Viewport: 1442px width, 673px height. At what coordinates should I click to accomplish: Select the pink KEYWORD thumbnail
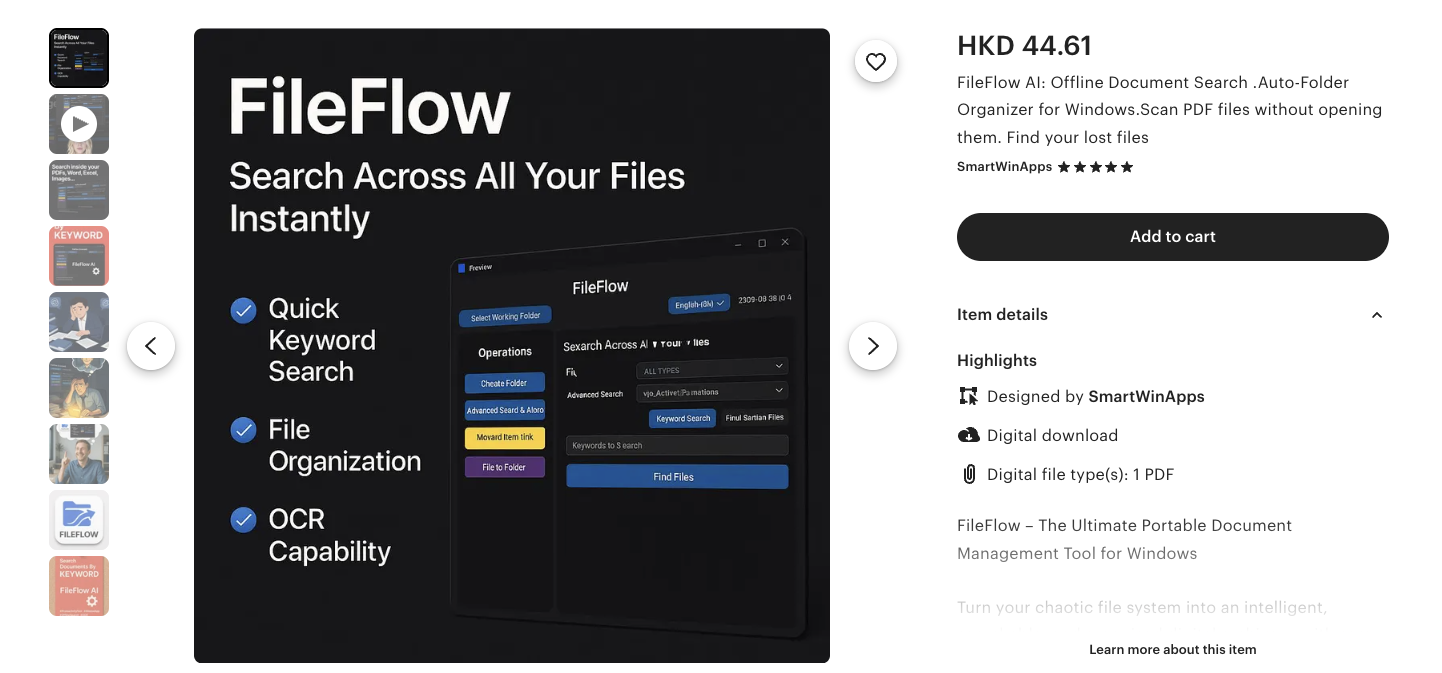(79, 256)
